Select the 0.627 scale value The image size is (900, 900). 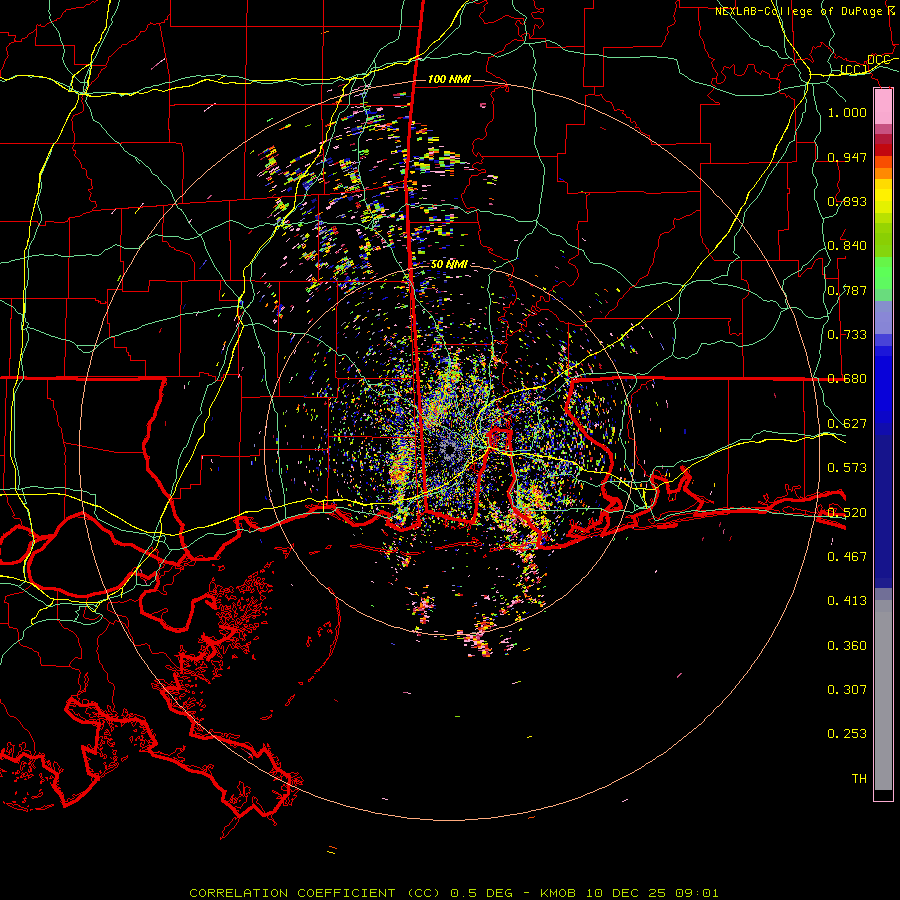point(847,424)
